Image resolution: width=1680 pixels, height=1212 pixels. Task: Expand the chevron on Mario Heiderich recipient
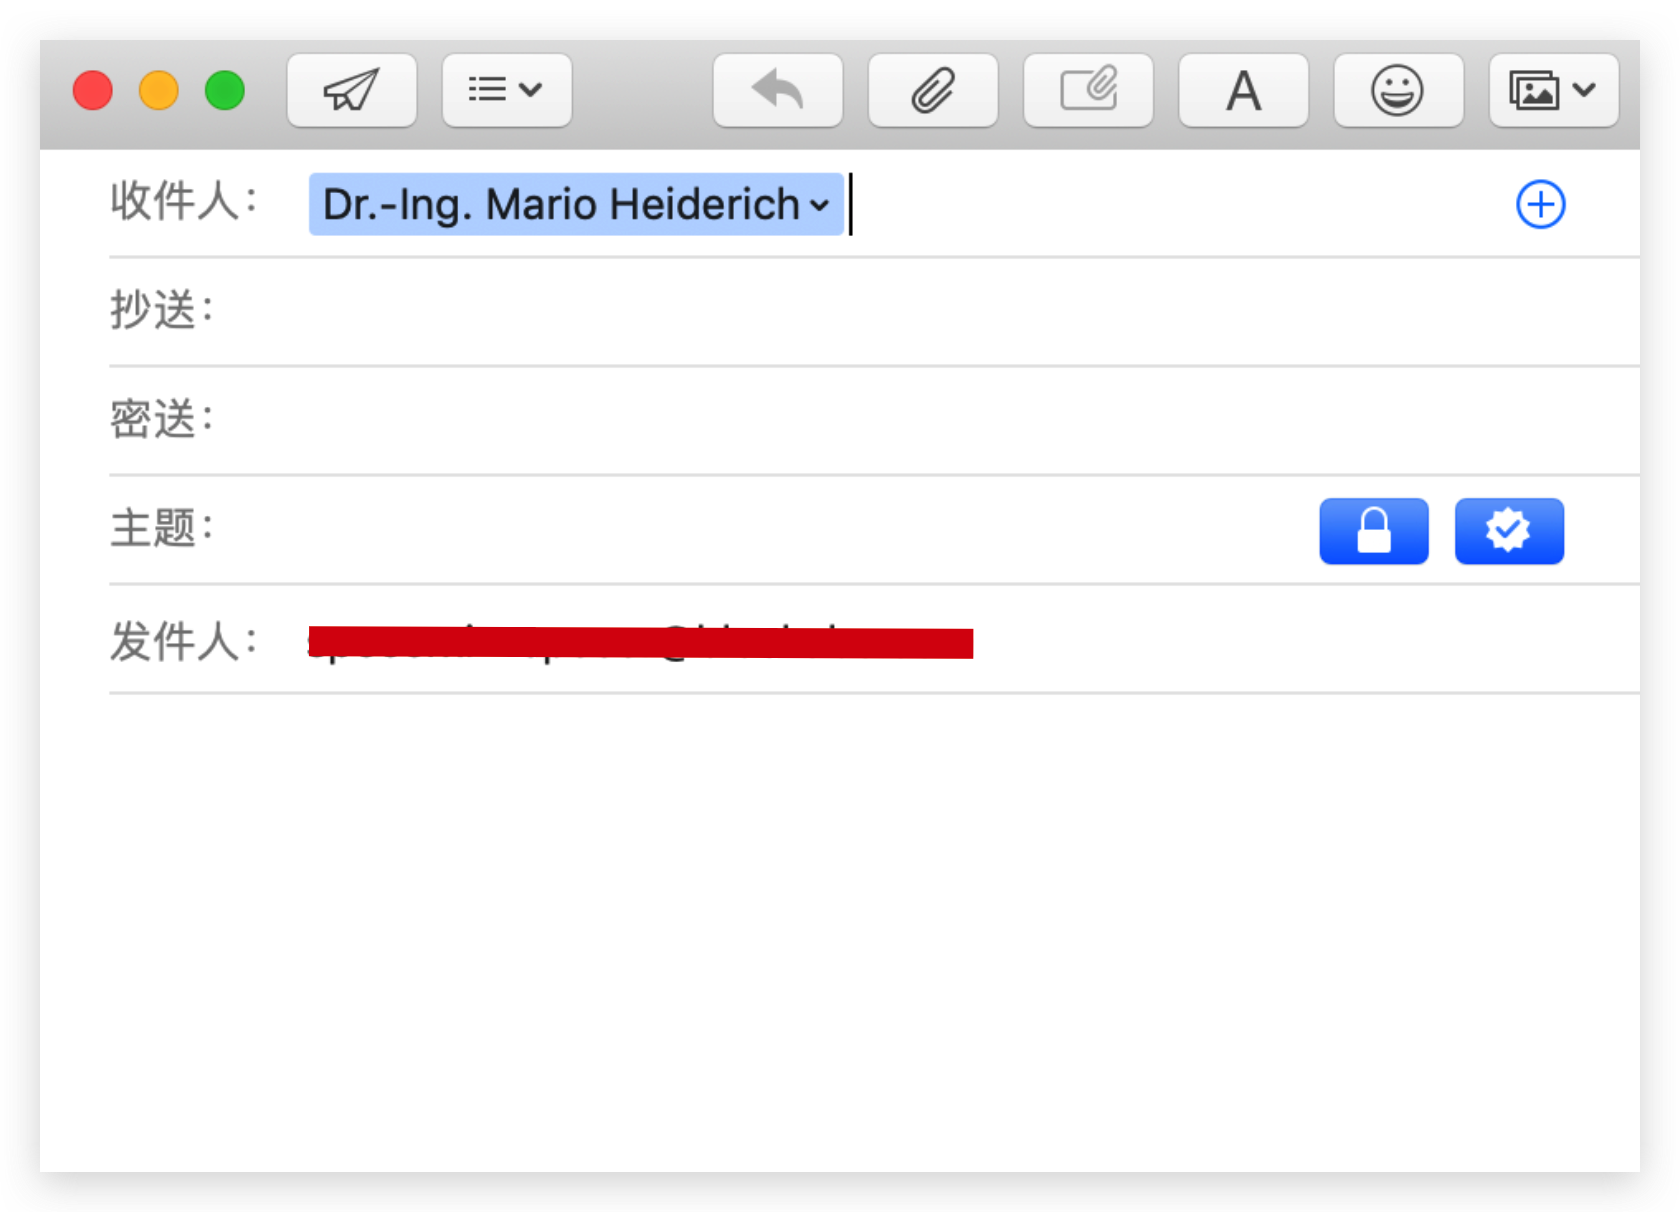820,206
